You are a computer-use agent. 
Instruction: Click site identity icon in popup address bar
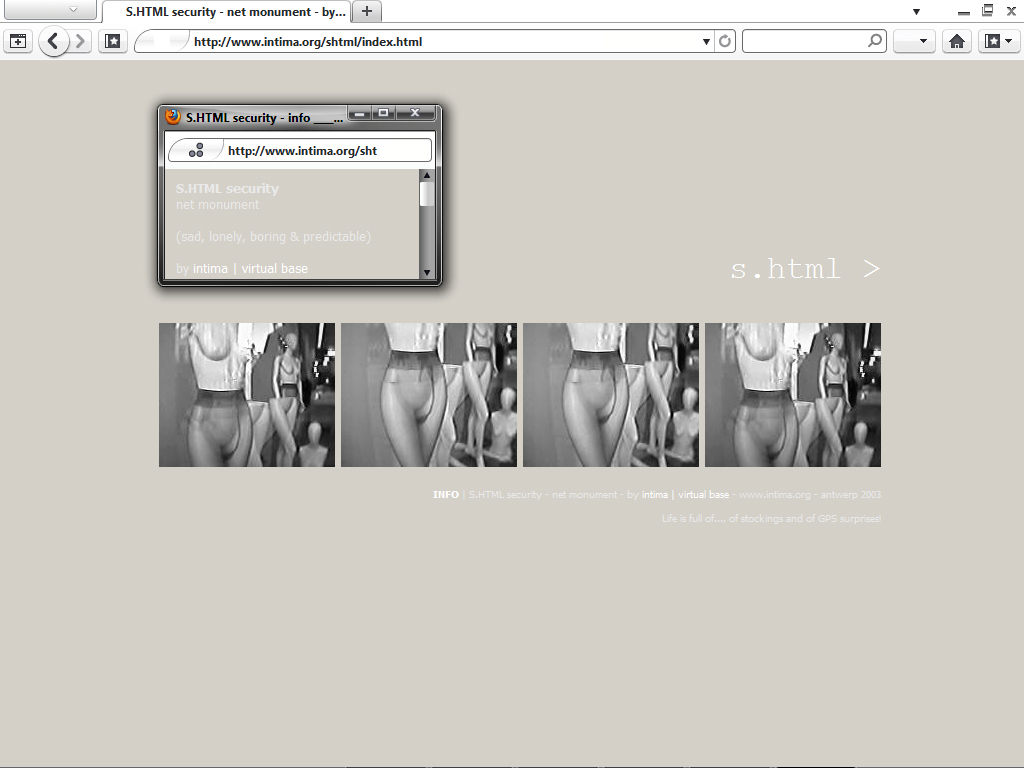pos(196,150)
